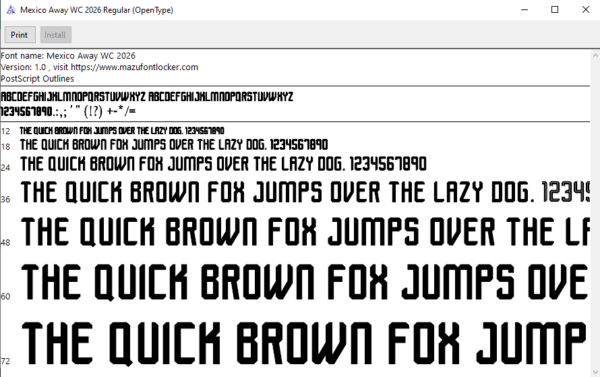Click the greyed-out Install button
Image resolution: width=600 pixels, height=377 pixels.
(x=55, y=35)
